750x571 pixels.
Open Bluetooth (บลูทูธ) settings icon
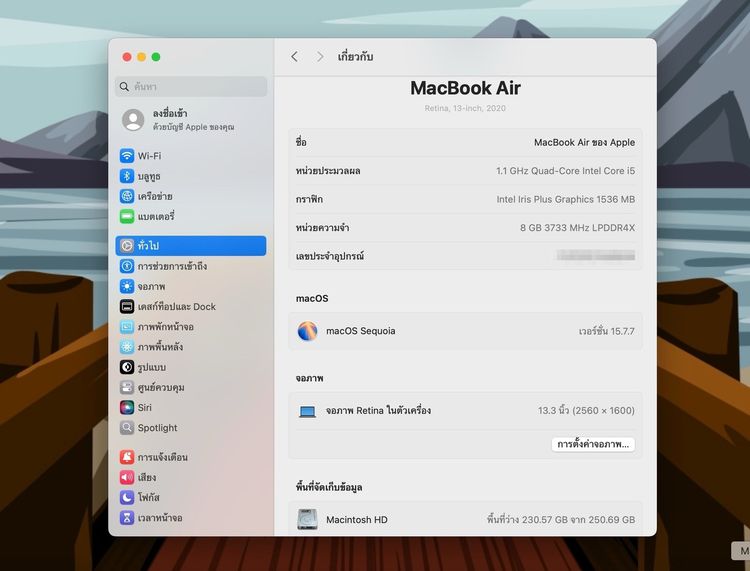[127, 176]
